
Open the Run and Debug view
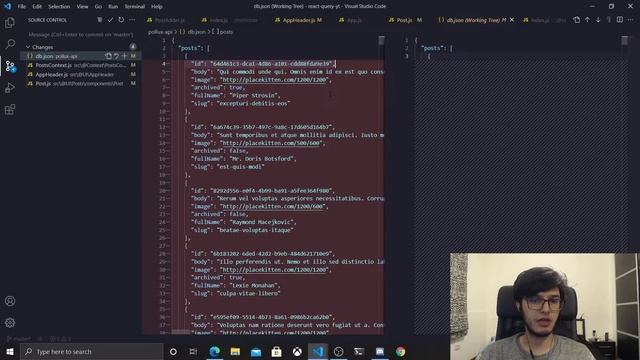[x=10, y=87]
